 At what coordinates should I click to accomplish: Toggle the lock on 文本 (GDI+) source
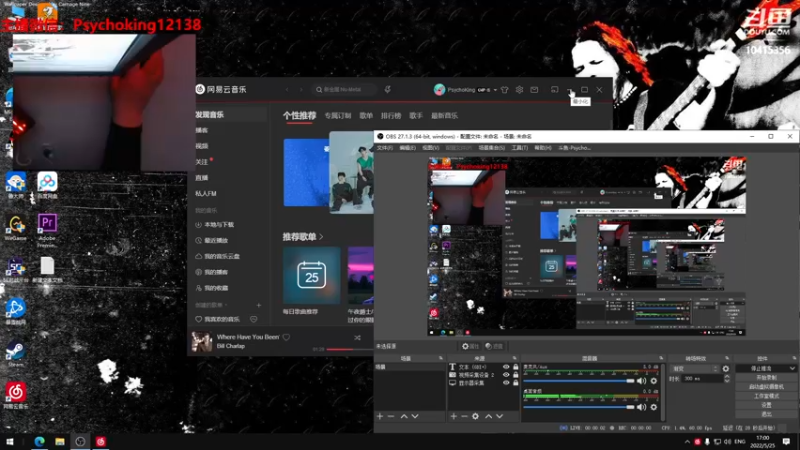click(x=515, y=367)
